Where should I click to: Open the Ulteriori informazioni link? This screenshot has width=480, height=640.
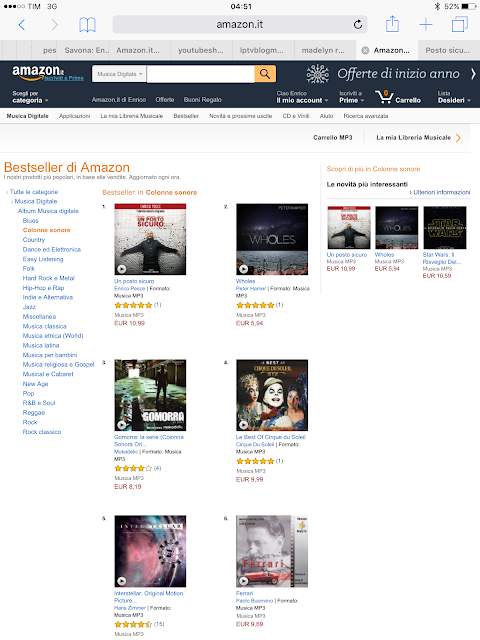441,192
